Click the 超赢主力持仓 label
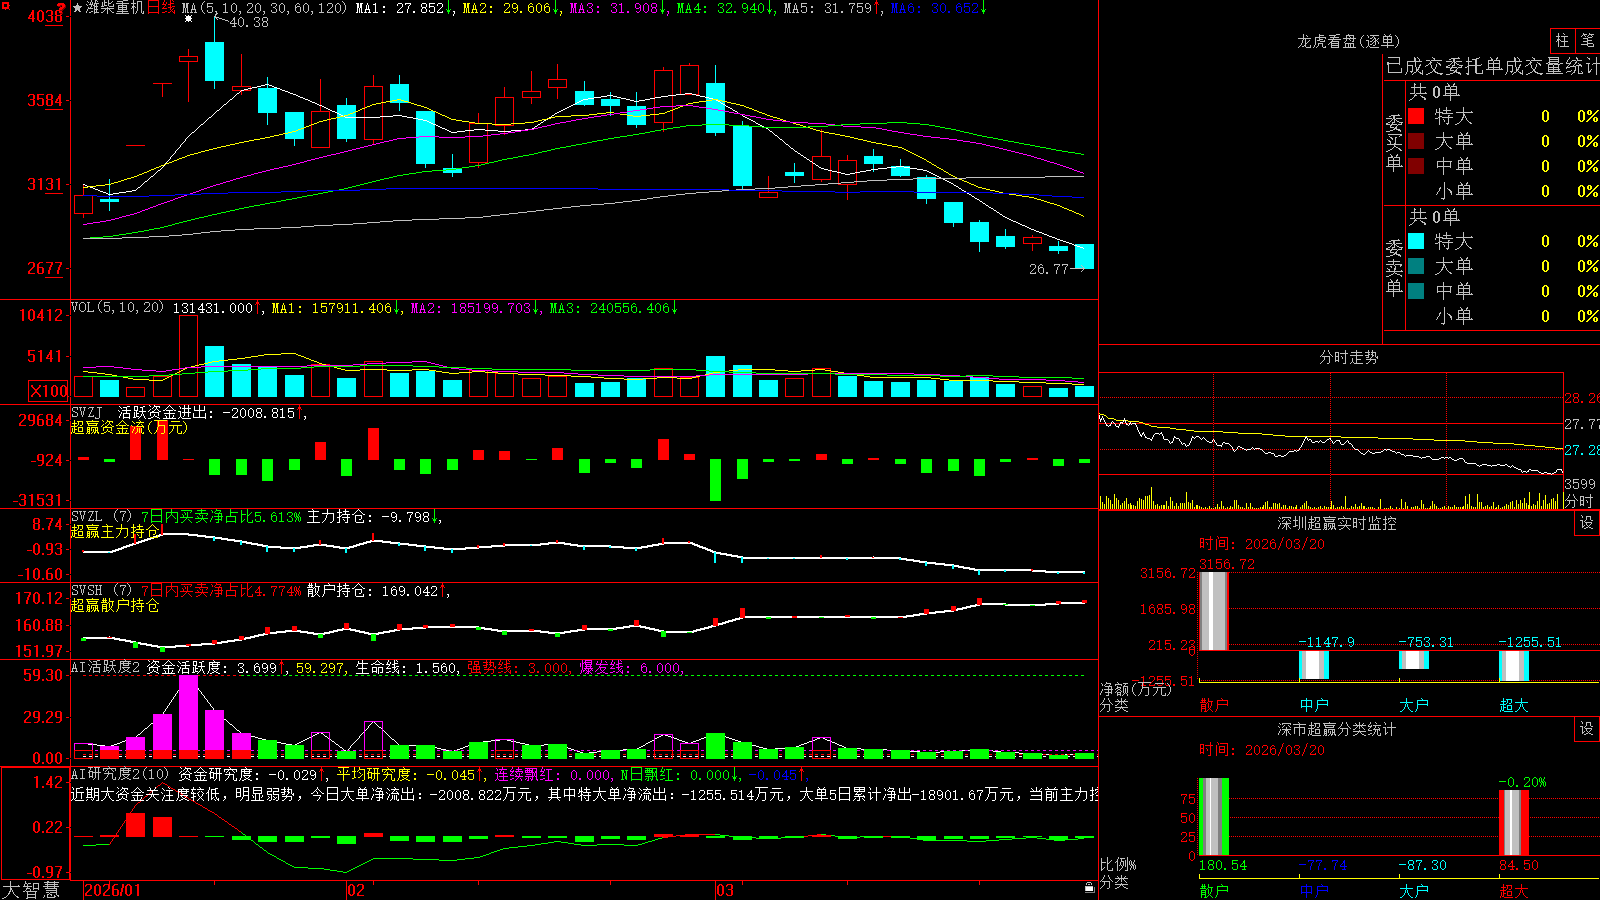 click(115, 531)
